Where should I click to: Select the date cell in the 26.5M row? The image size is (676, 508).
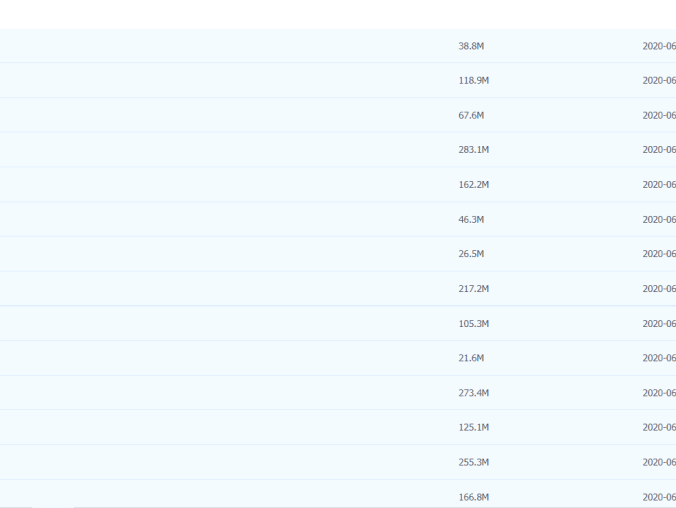(658, 254)
